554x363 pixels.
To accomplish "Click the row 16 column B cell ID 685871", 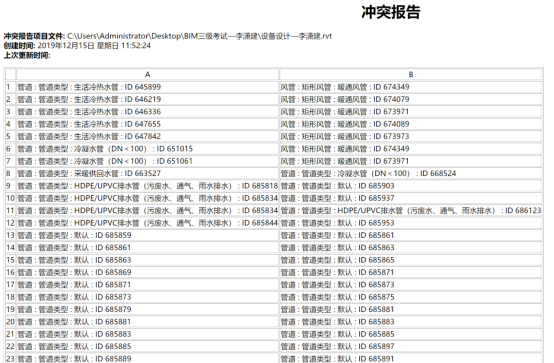I will (411, 273).
